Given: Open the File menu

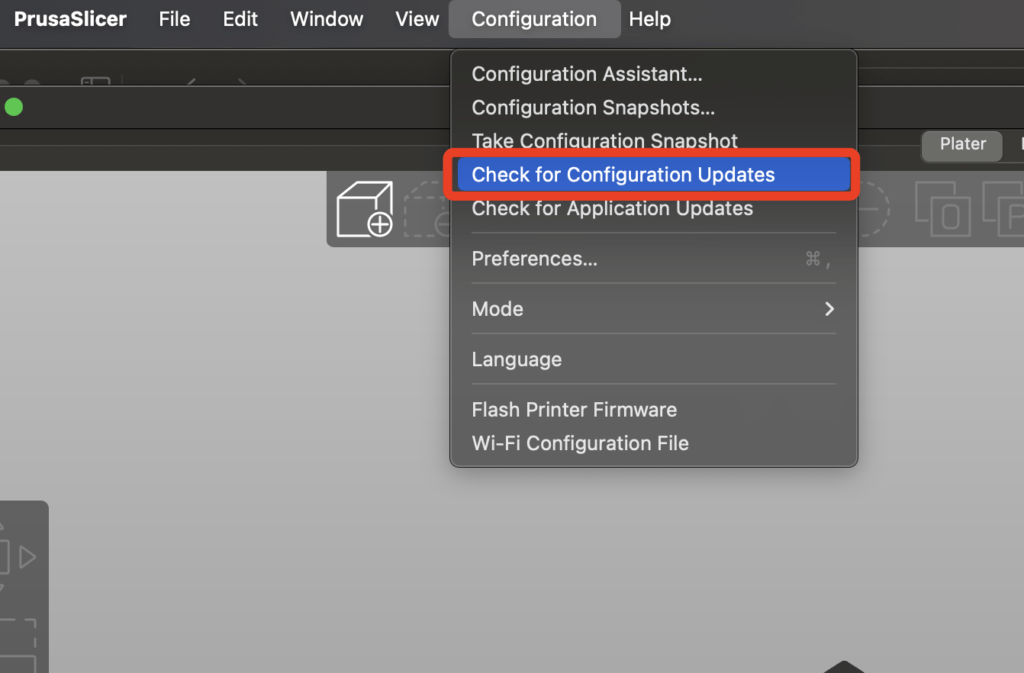Looking at the screenshot, I should click(x=174, y=19).
